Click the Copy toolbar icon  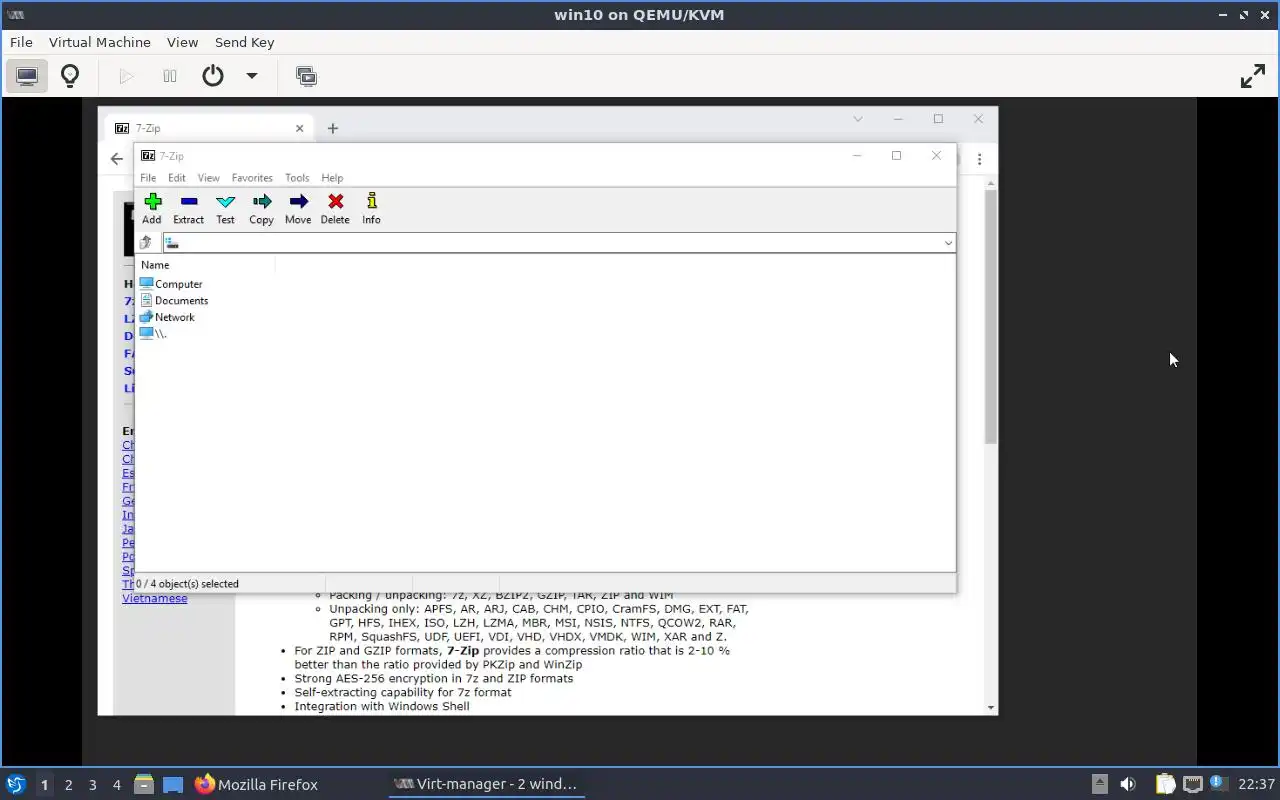coord(261,208)
